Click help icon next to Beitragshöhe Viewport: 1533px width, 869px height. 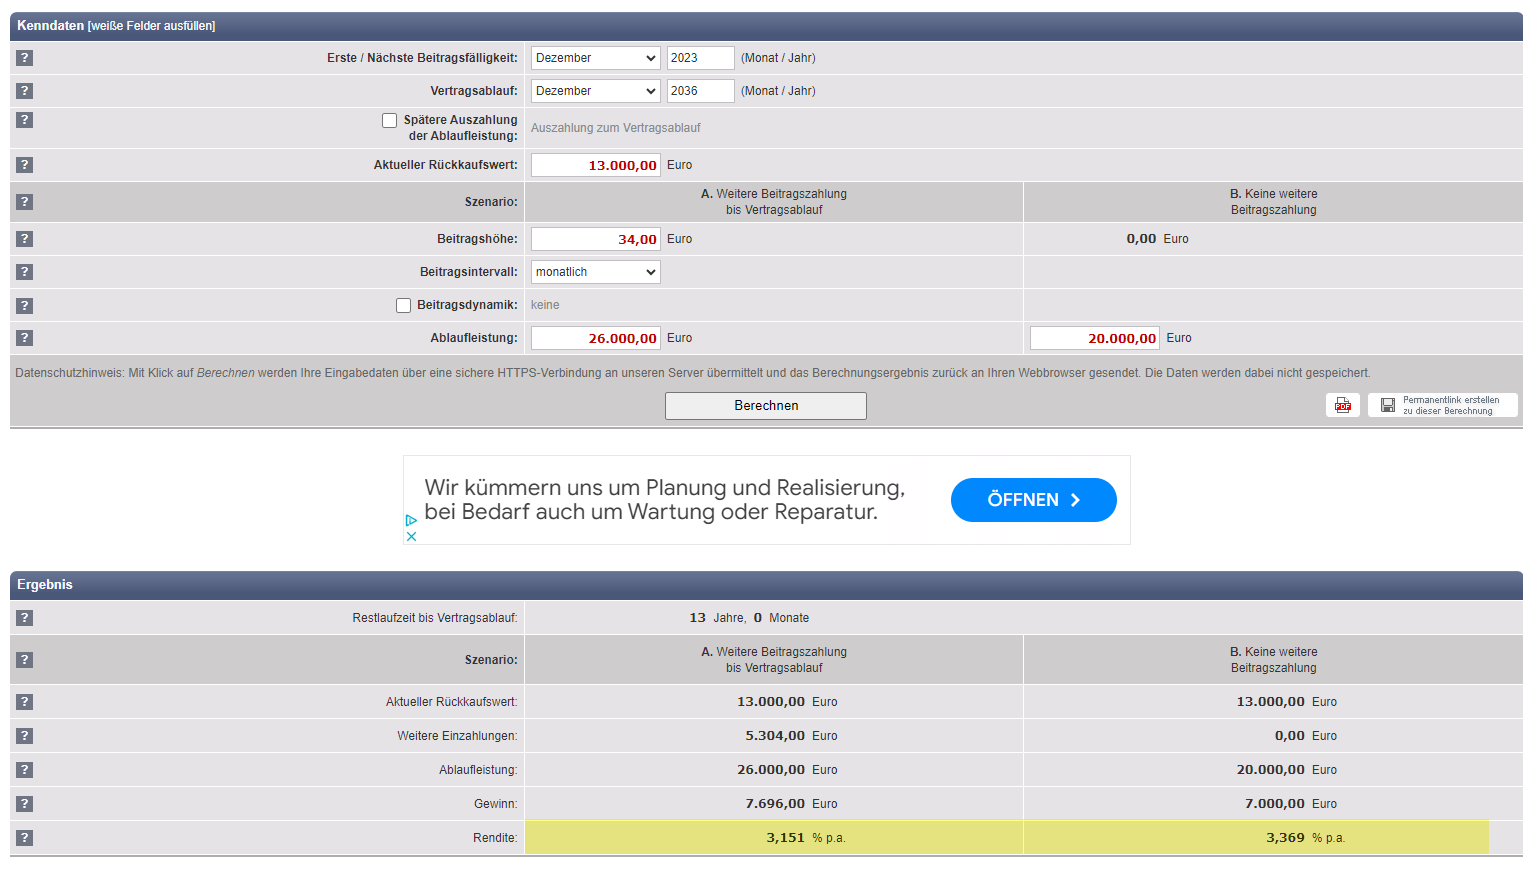pyautogui.click(x=25, y=239)
